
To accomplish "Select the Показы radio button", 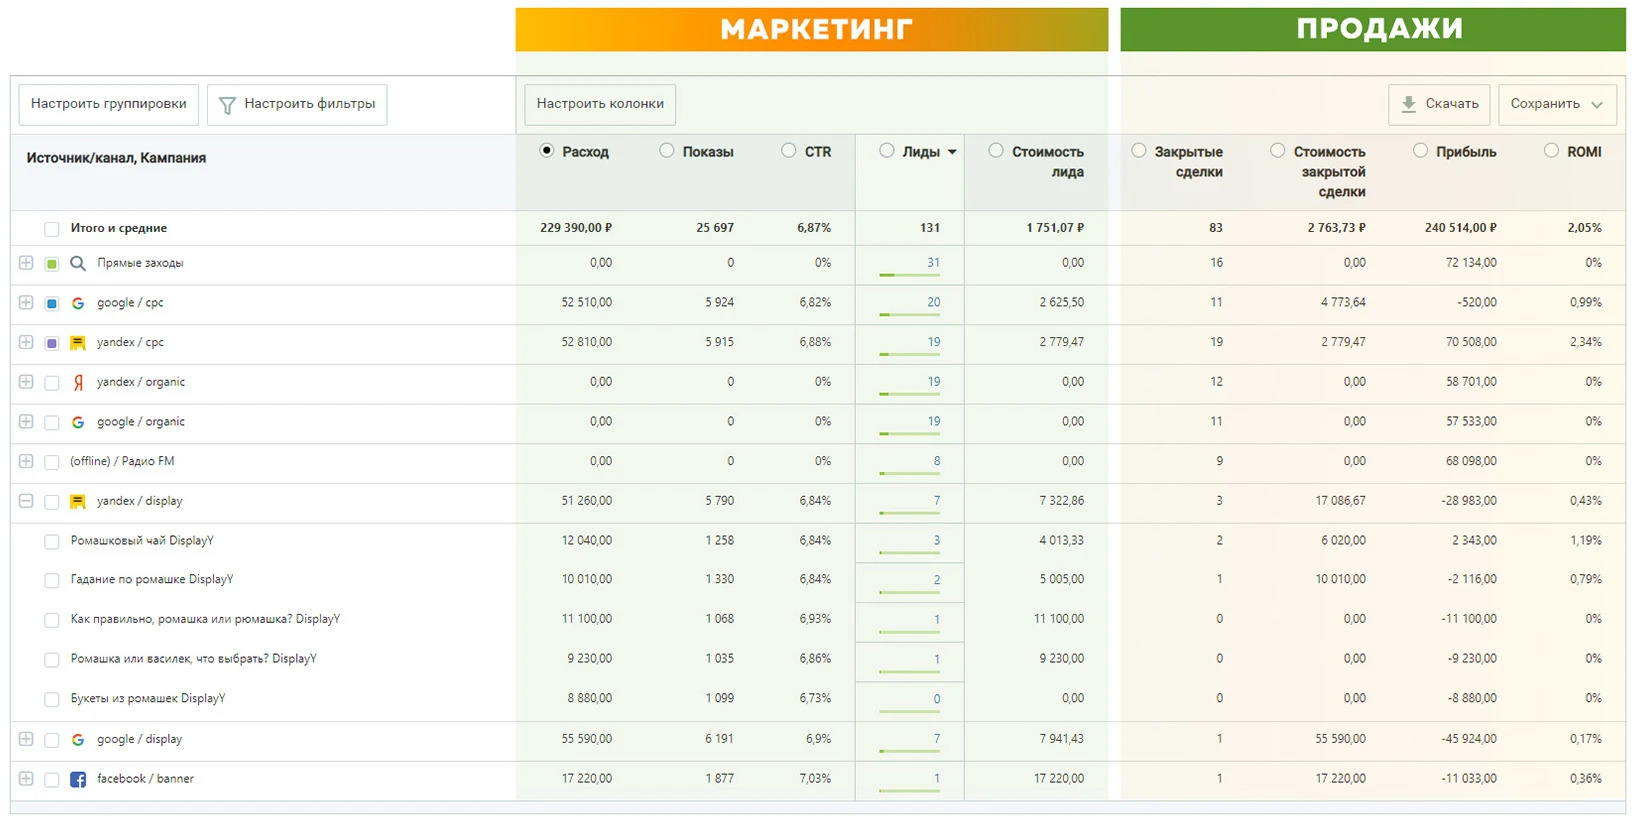I will [667, 151].
